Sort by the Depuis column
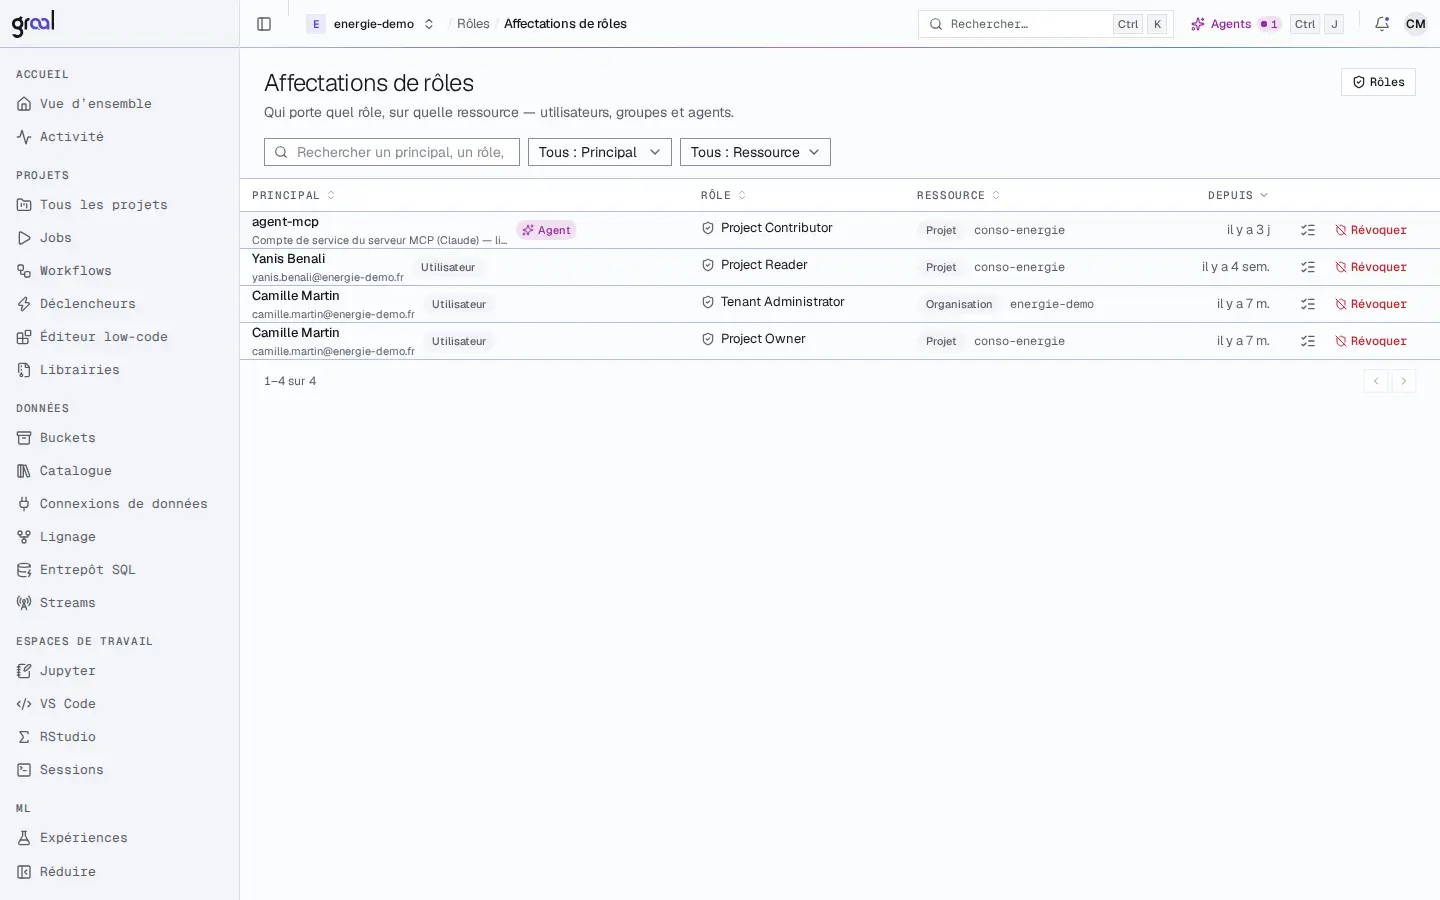1440x900 pixels. (1238, 195)
